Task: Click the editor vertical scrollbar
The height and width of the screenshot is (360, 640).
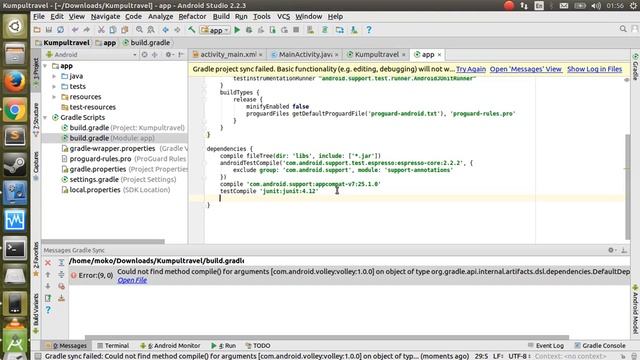Action: point(627,188)
